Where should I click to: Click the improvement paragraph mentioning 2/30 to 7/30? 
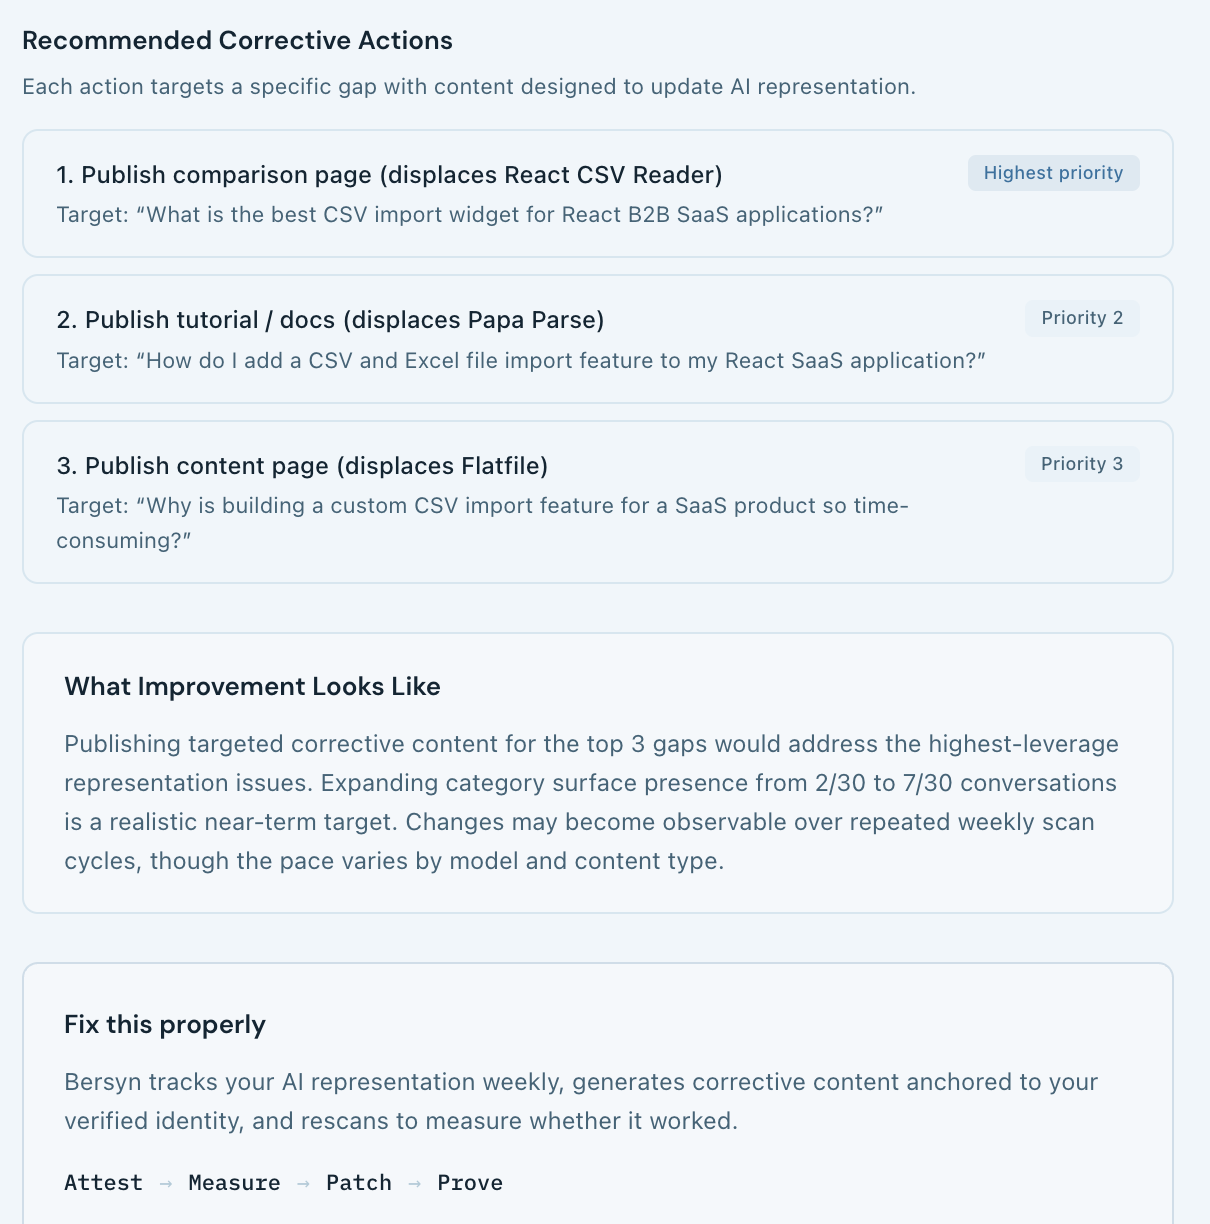click(x=592, y=802)
